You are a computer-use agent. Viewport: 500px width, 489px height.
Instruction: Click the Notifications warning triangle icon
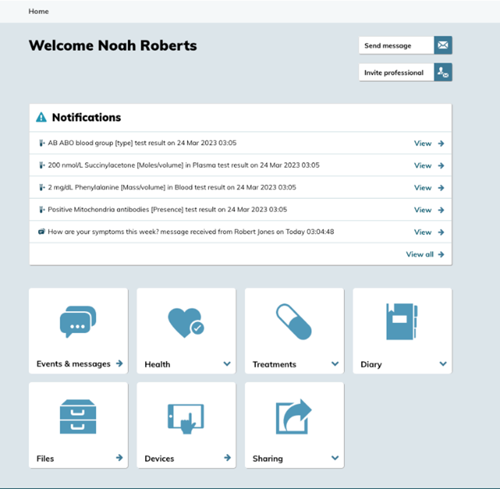(x=41, y=117)
